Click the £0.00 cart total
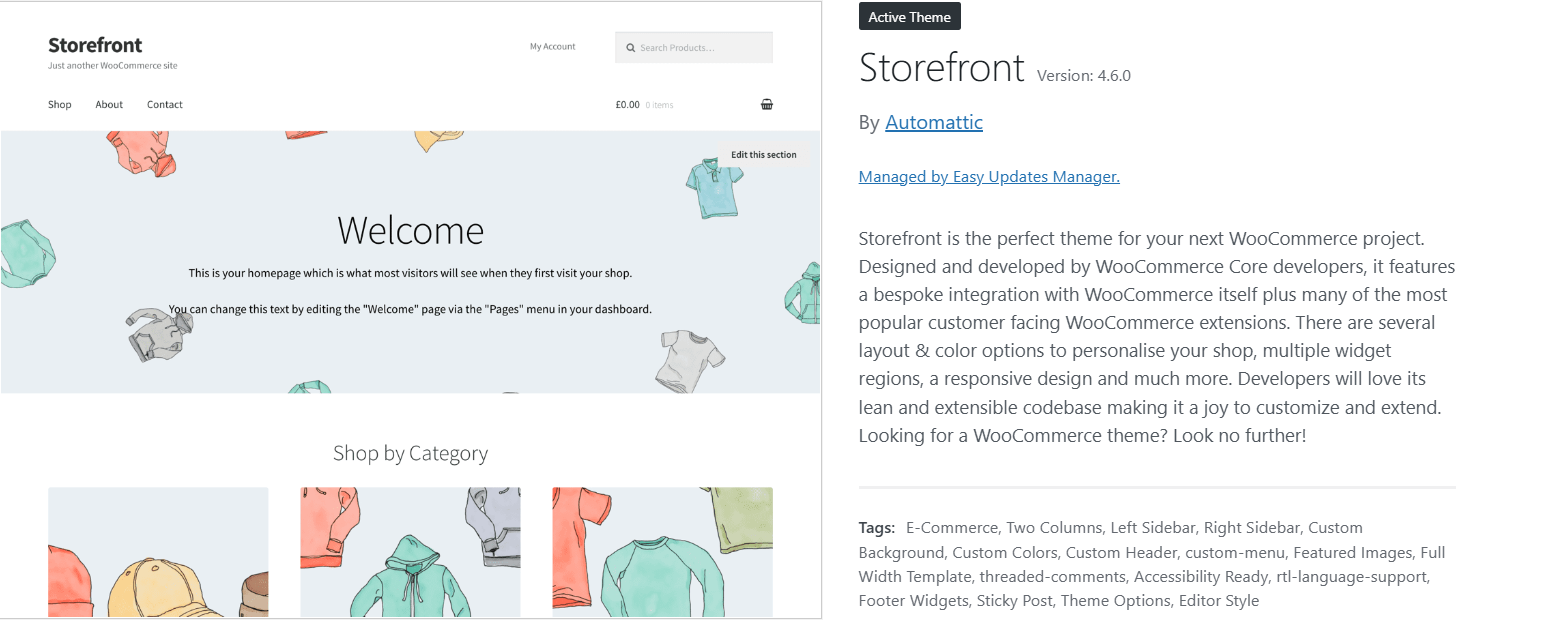 point(627,105)
